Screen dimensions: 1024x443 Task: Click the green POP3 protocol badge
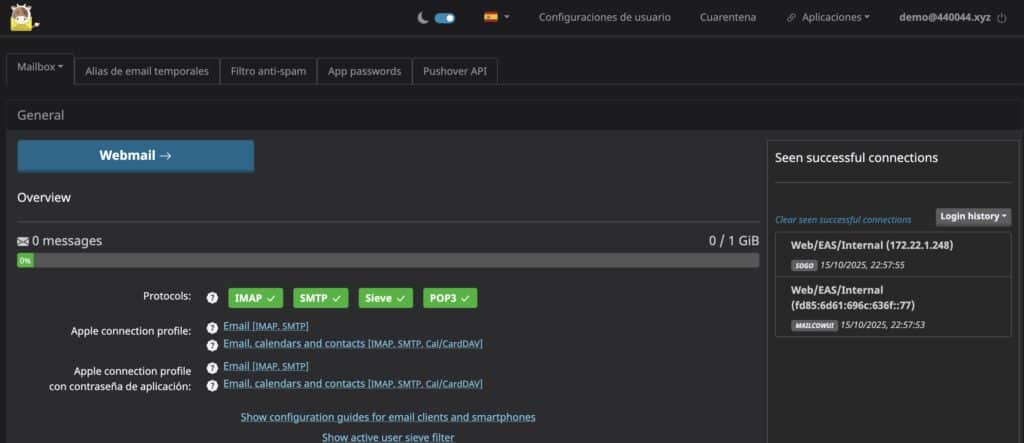coord(449,298)
